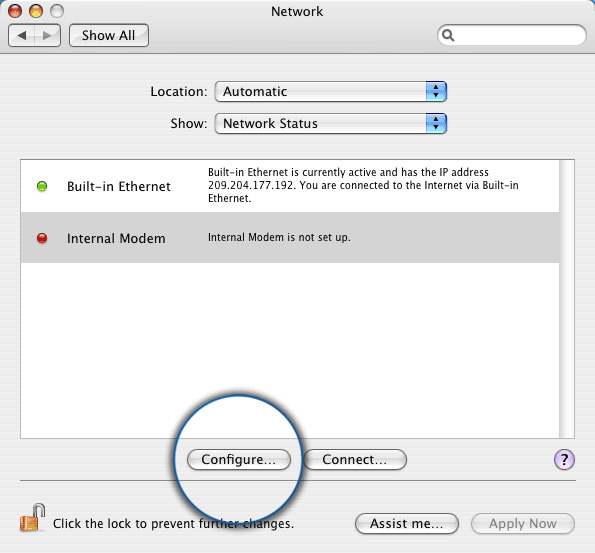Open help with the purple question mark
This screenshot has width=595, height=553.
point(564,460)
